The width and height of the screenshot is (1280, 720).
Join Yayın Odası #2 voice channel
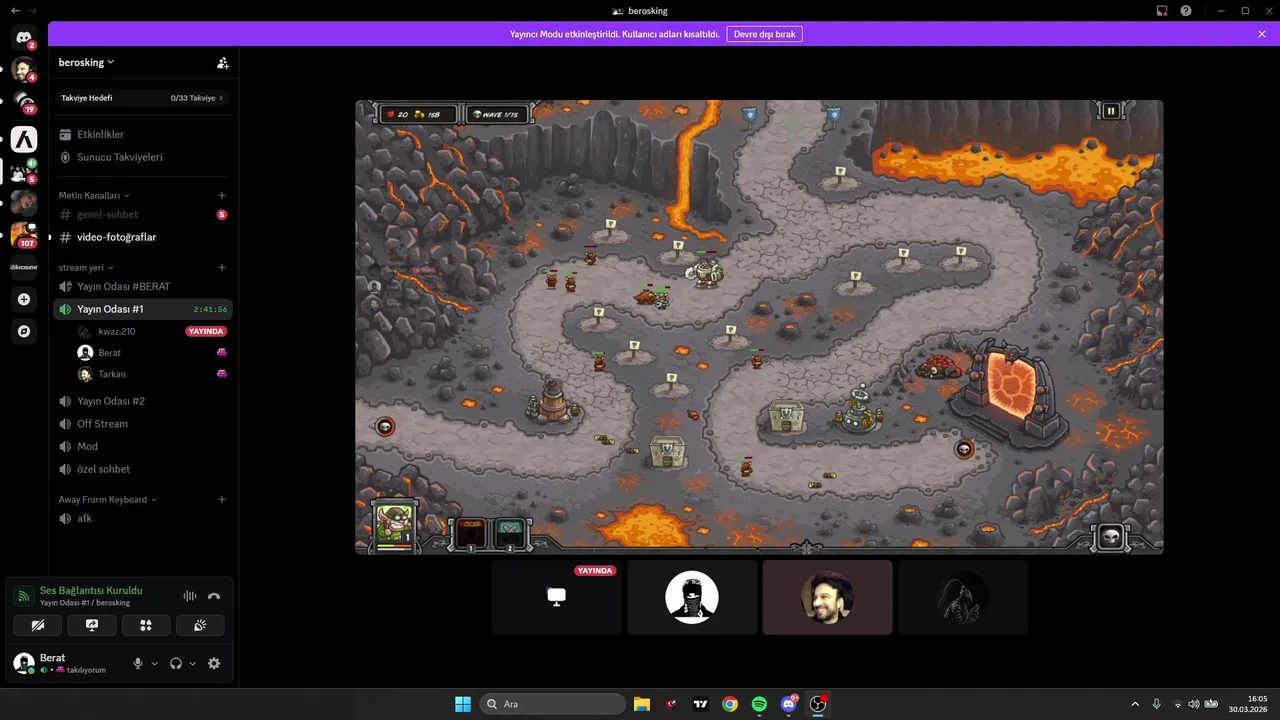coord(143,401)
